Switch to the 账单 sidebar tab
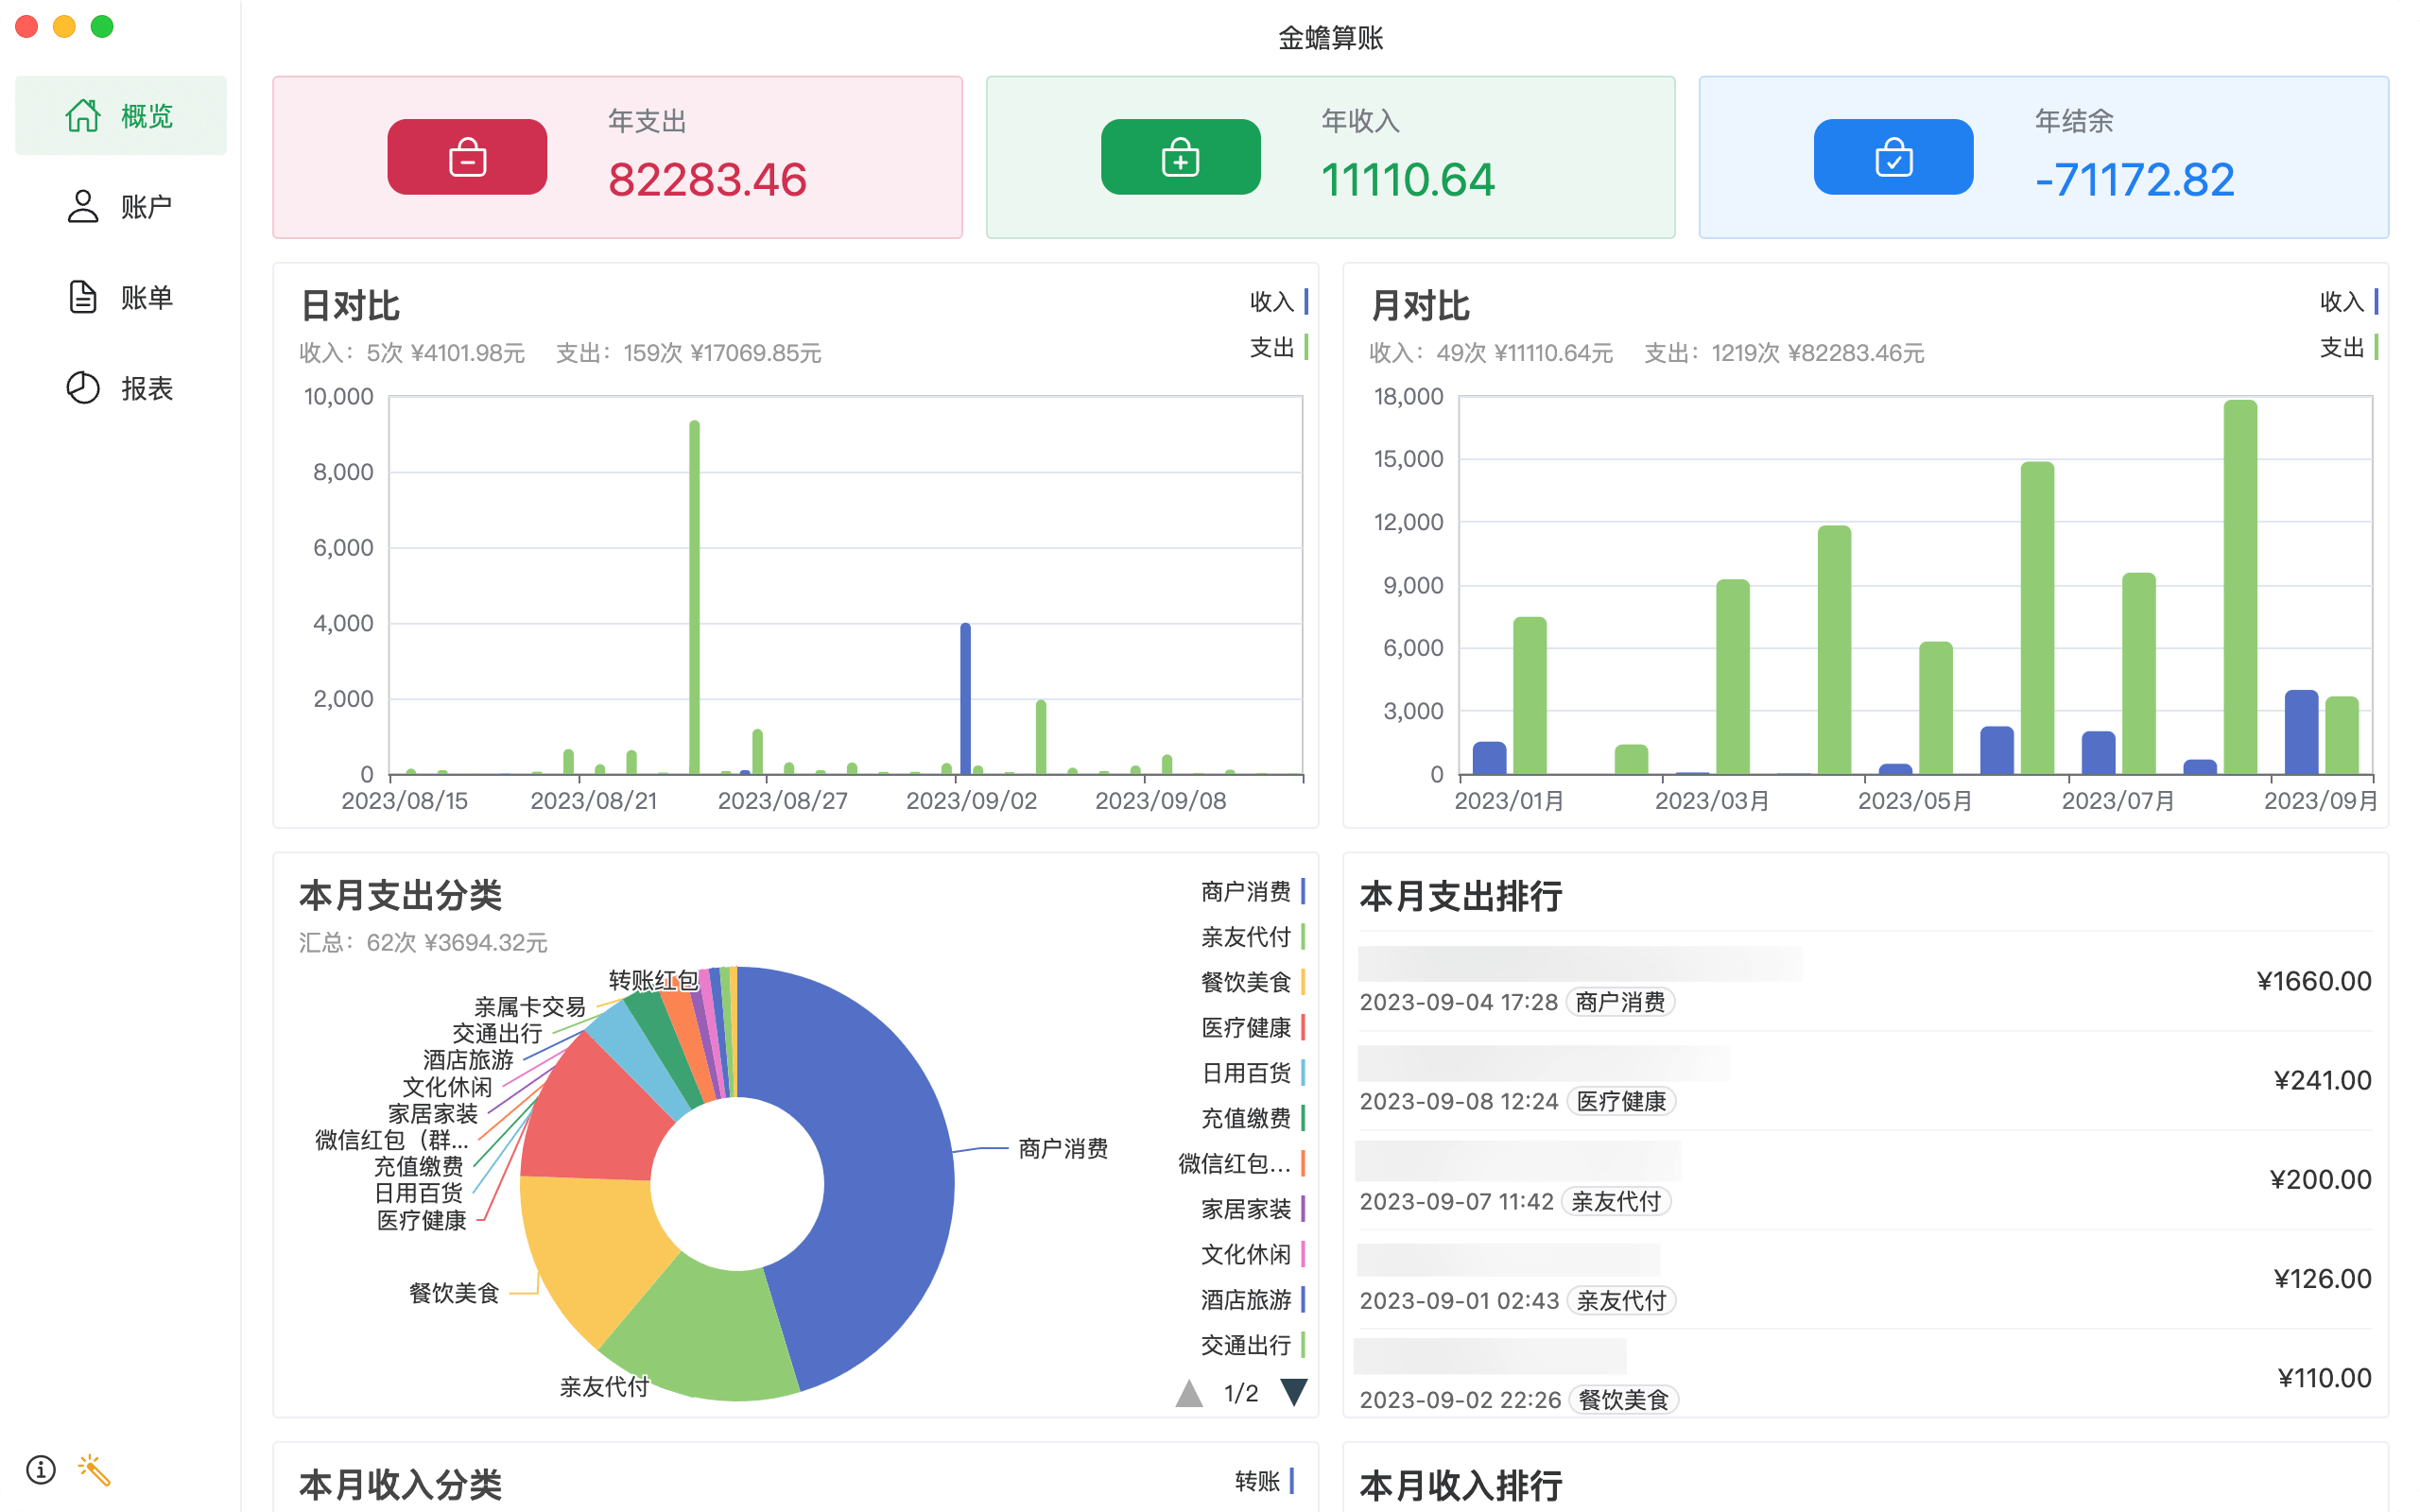Image resolution: width=2420 pixels, height=1512 pixels. [x=146, y=298]
